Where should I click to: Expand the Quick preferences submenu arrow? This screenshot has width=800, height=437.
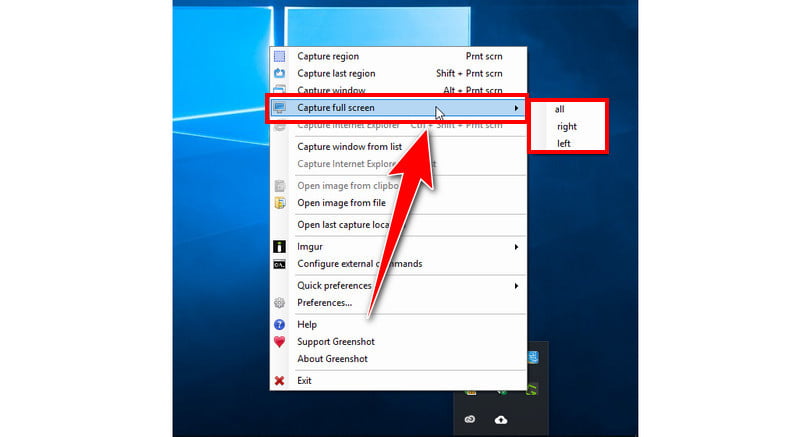pyautogui.click(x=516, y=286)
